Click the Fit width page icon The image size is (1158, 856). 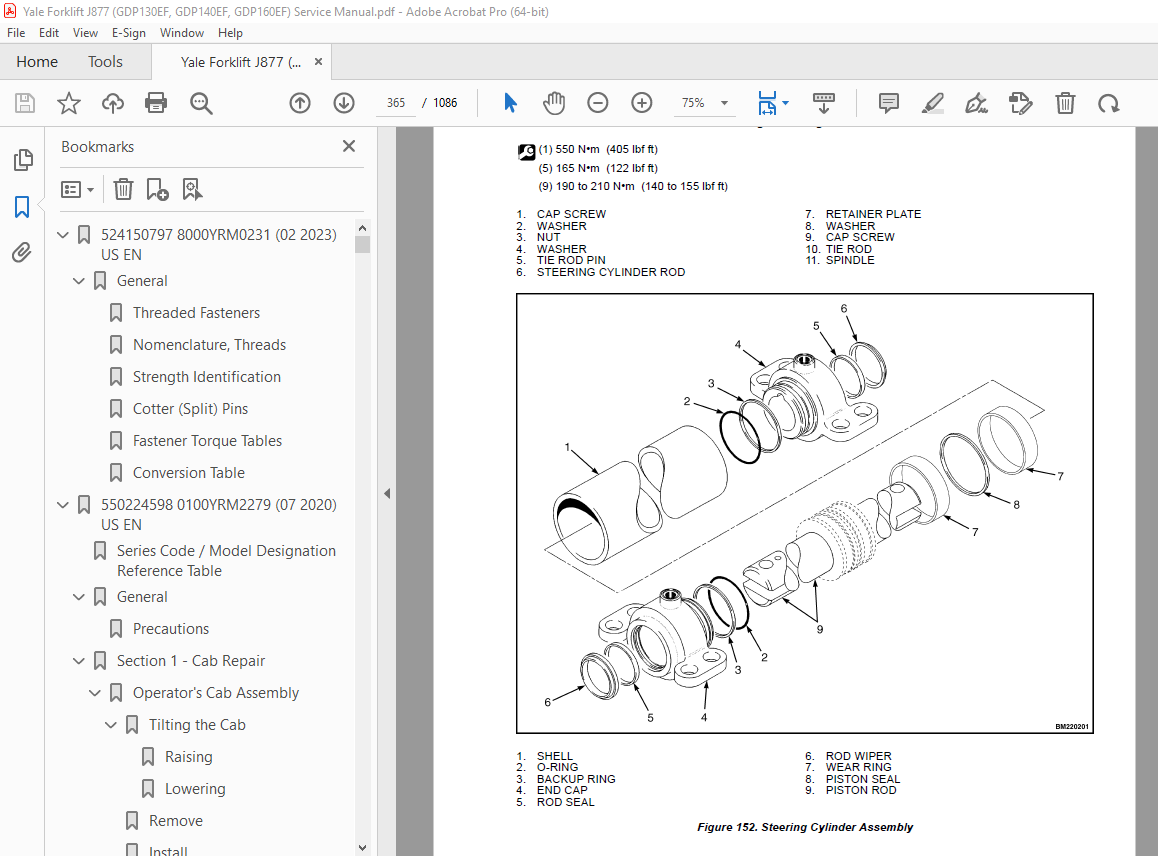coord(767,103)
